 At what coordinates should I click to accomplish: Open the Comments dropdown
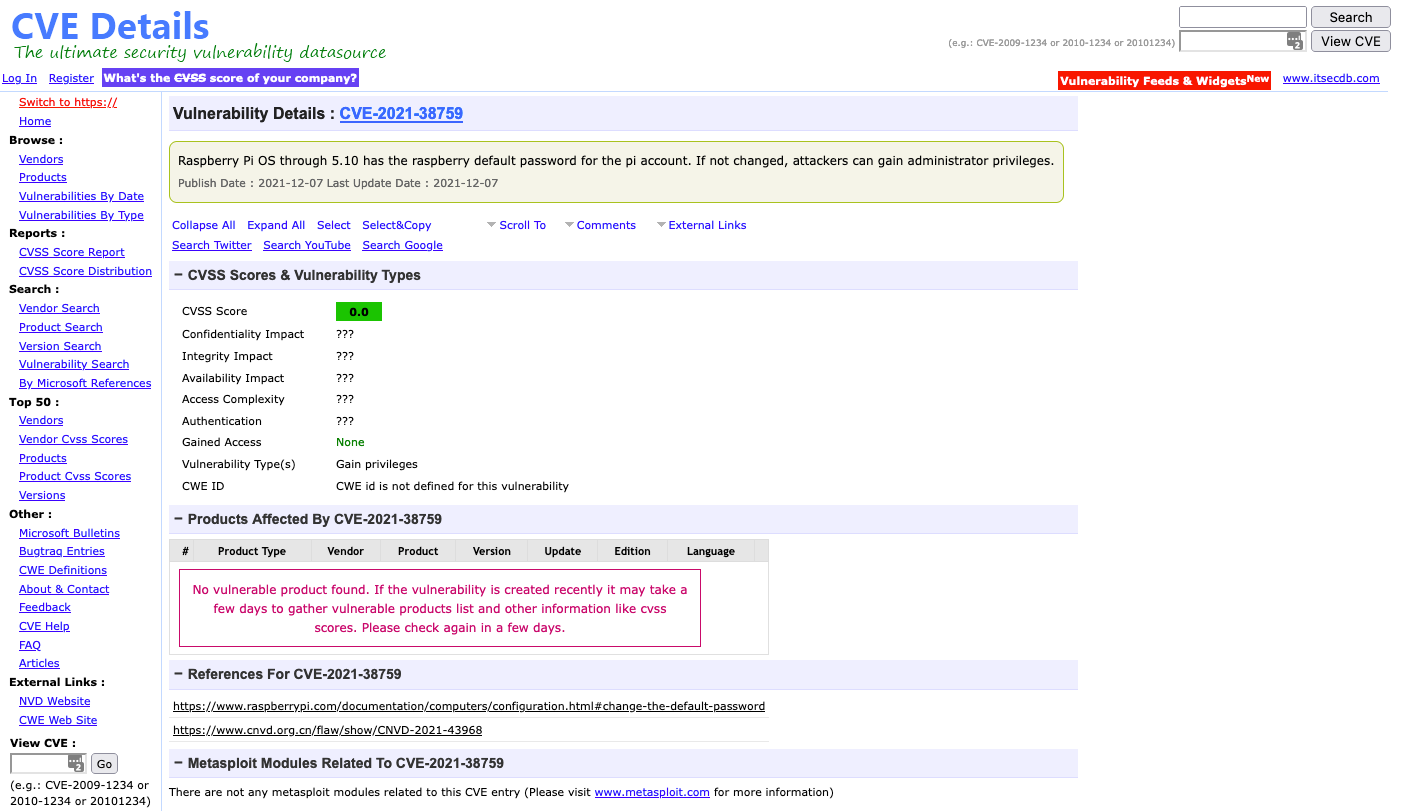tap(600, 225)
